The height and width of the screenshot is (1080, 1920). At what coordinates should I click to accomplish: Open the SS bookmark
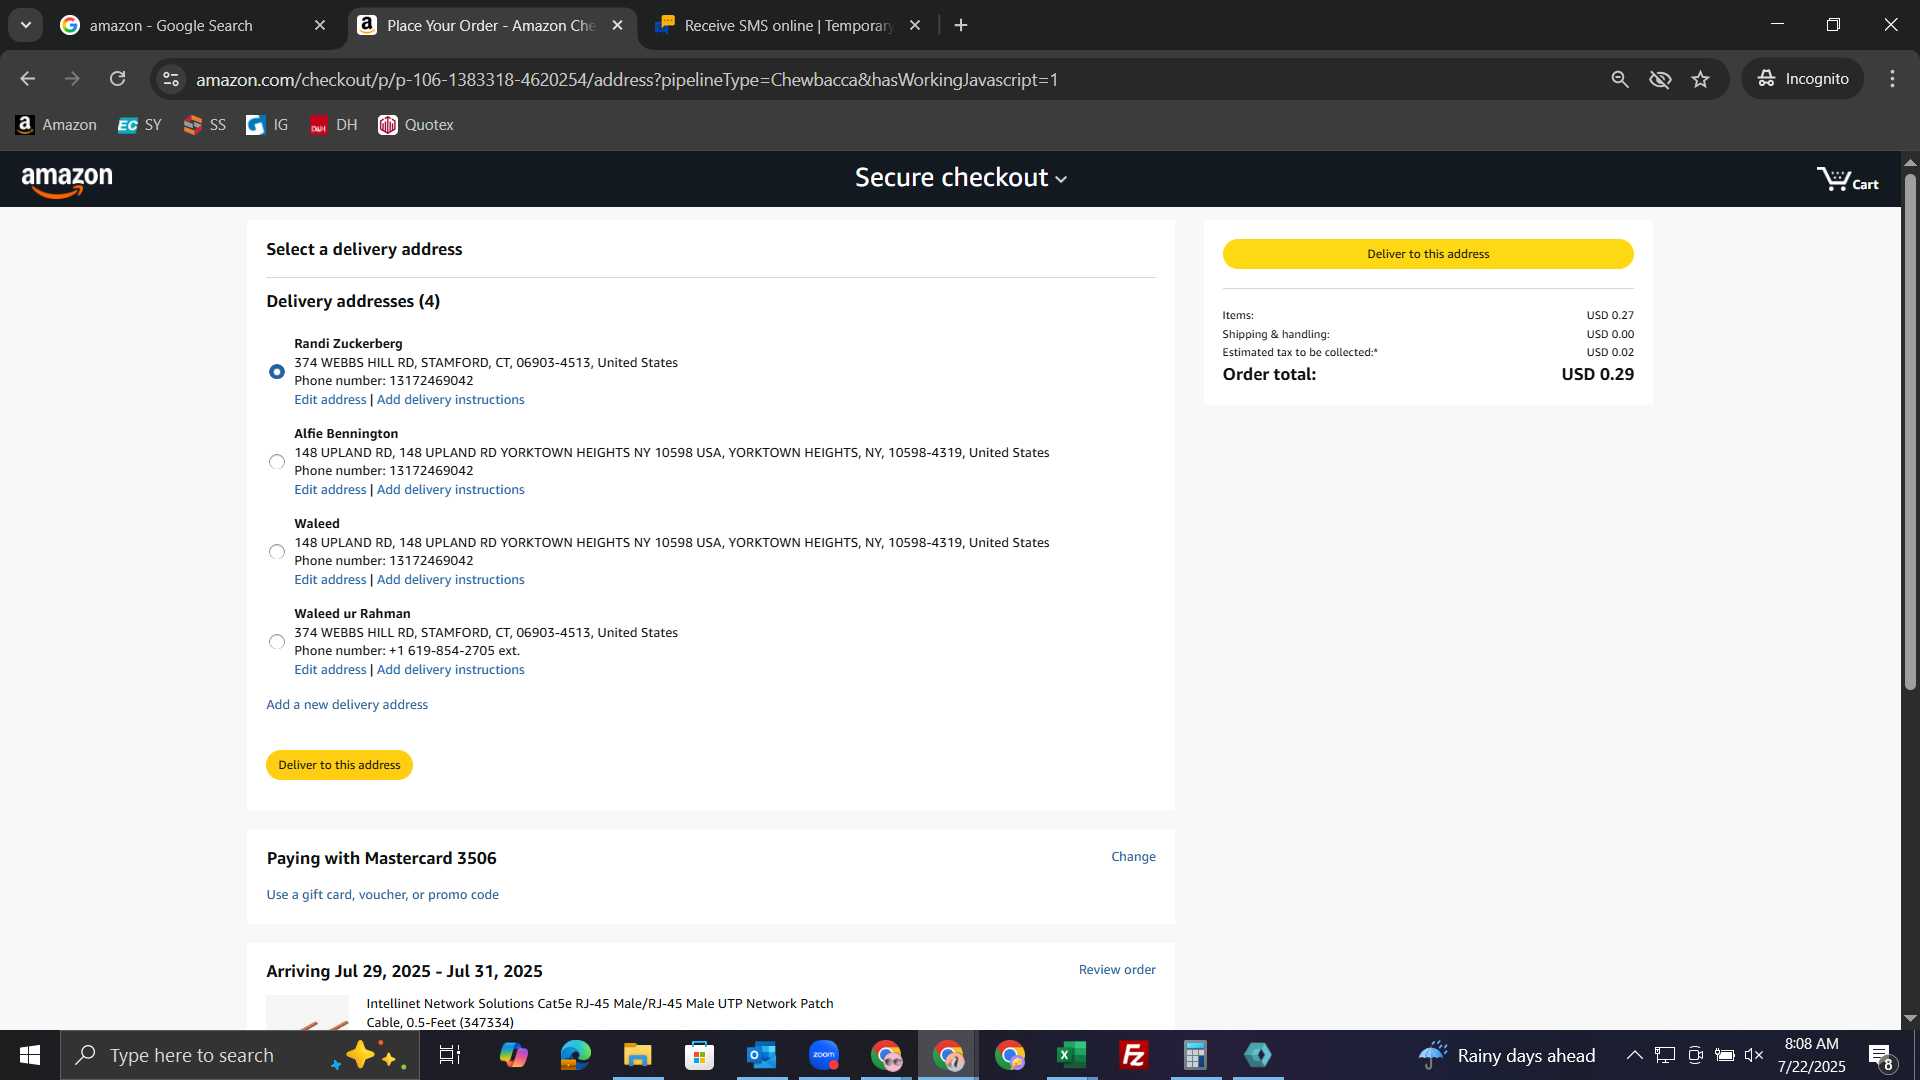[205, 125]
